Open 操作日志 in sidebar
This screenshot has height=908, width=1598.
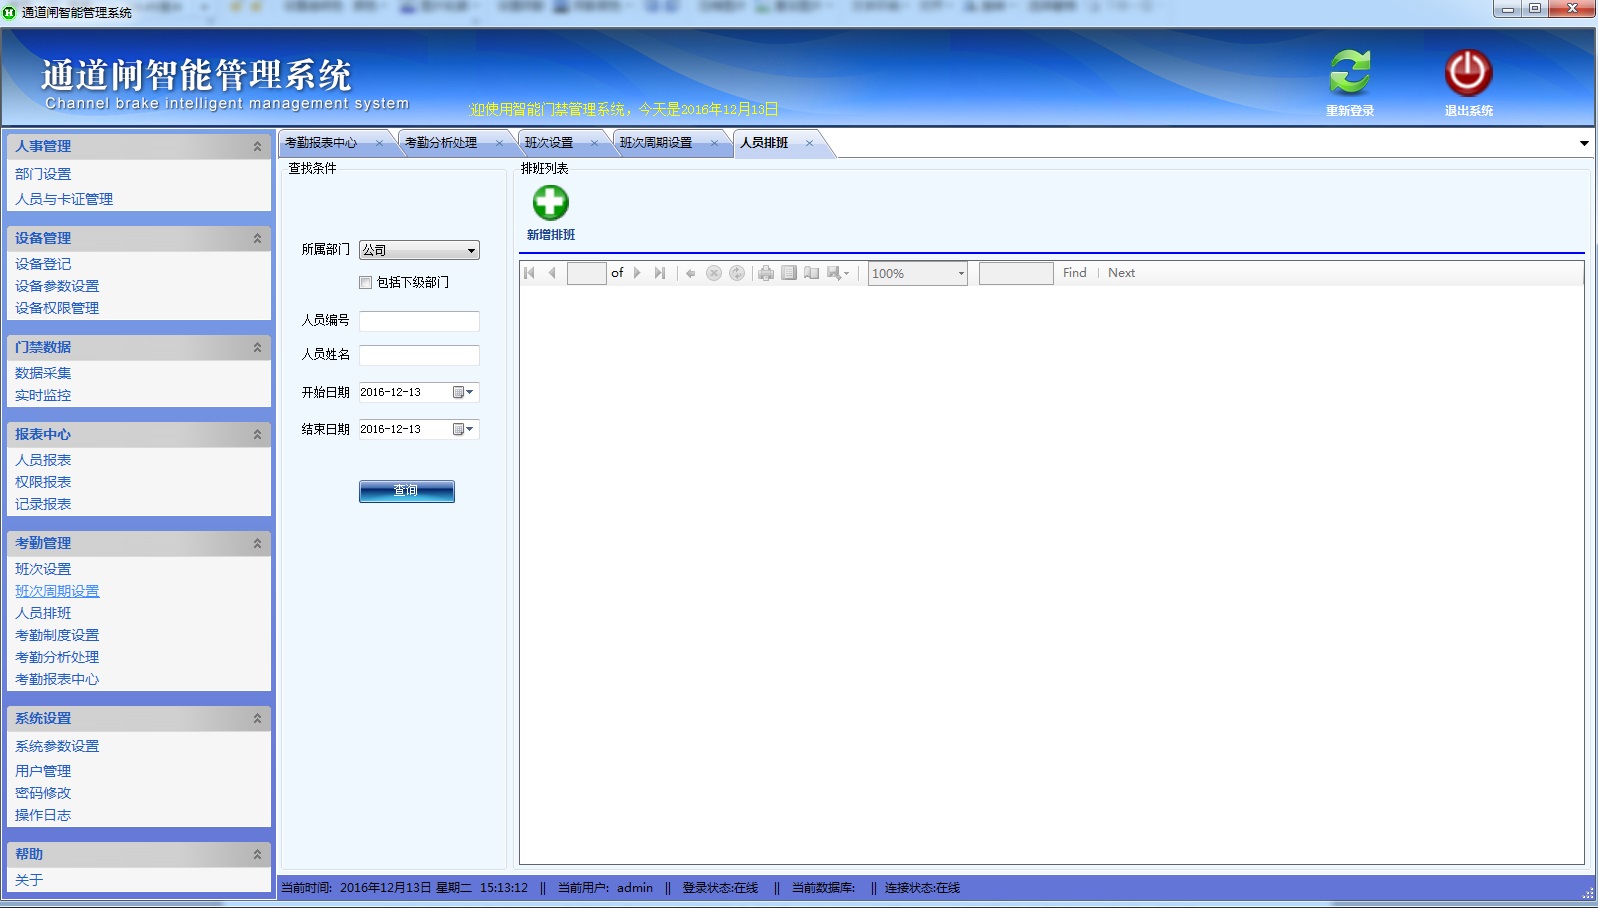point(43,815)
